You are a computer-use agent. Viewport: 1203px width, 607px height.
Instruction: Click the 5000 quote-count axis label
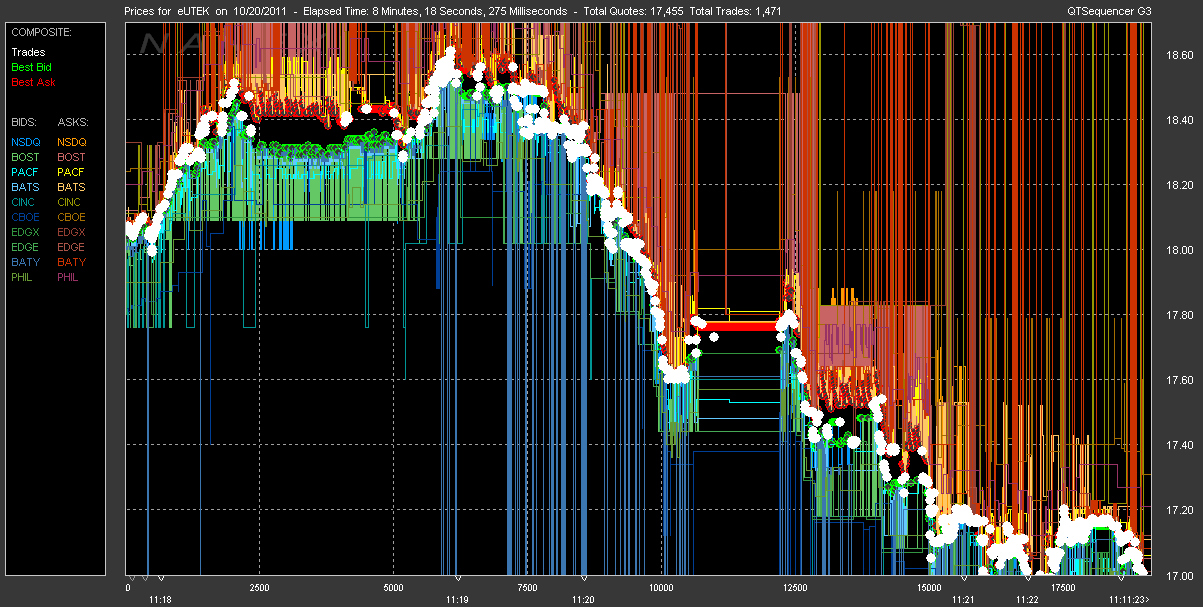[393, 588]
